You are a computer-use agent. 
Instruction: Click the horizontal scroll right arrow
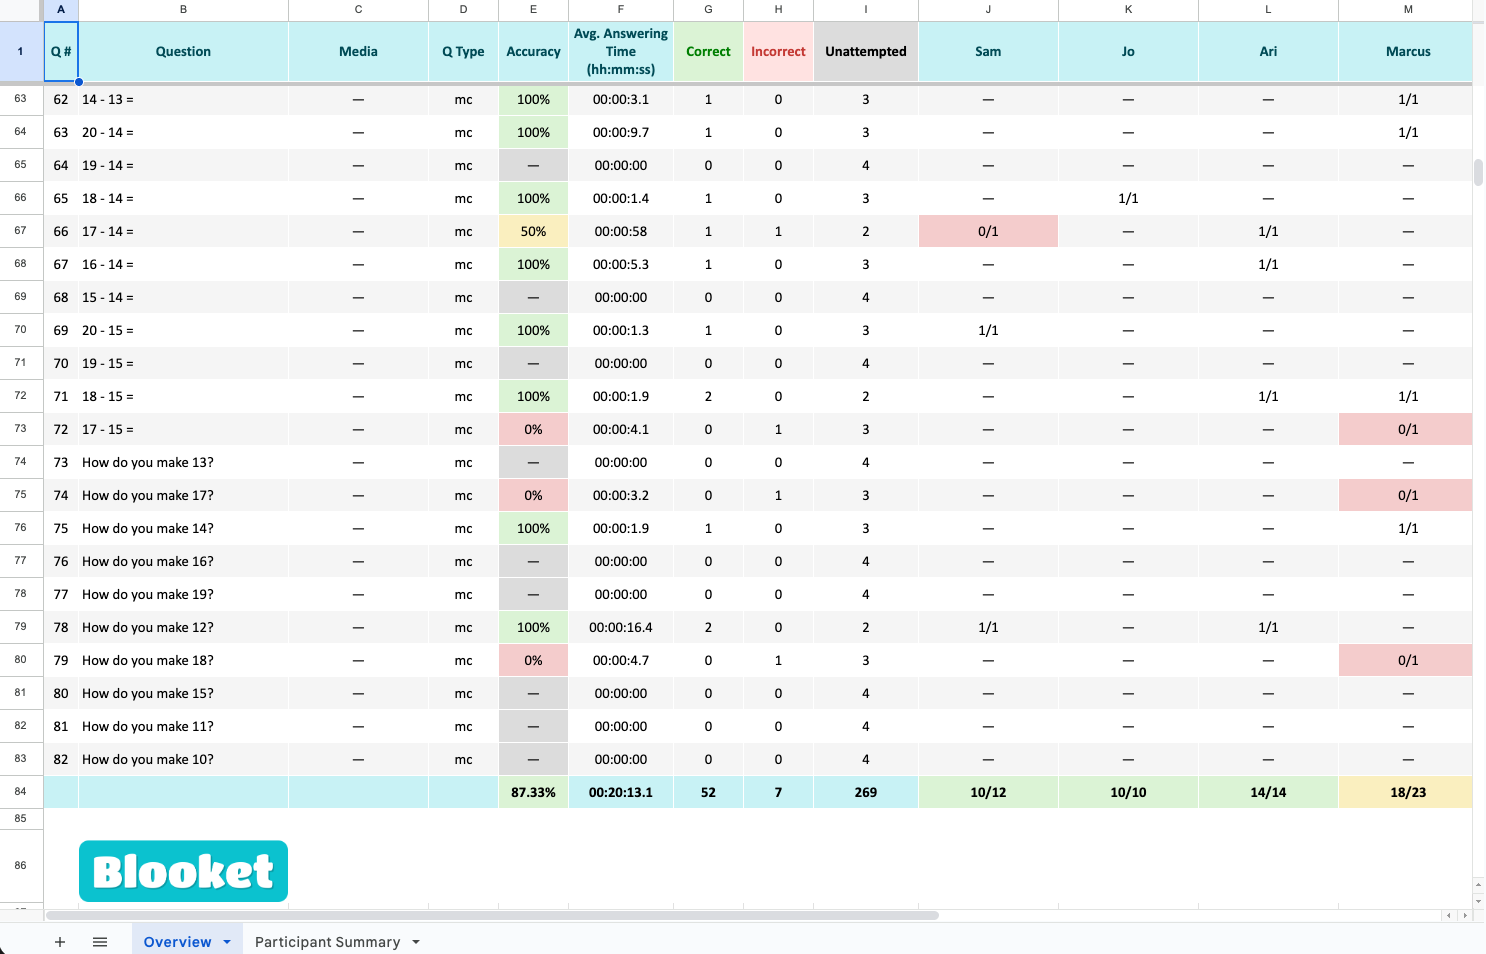coord(1465,915)
